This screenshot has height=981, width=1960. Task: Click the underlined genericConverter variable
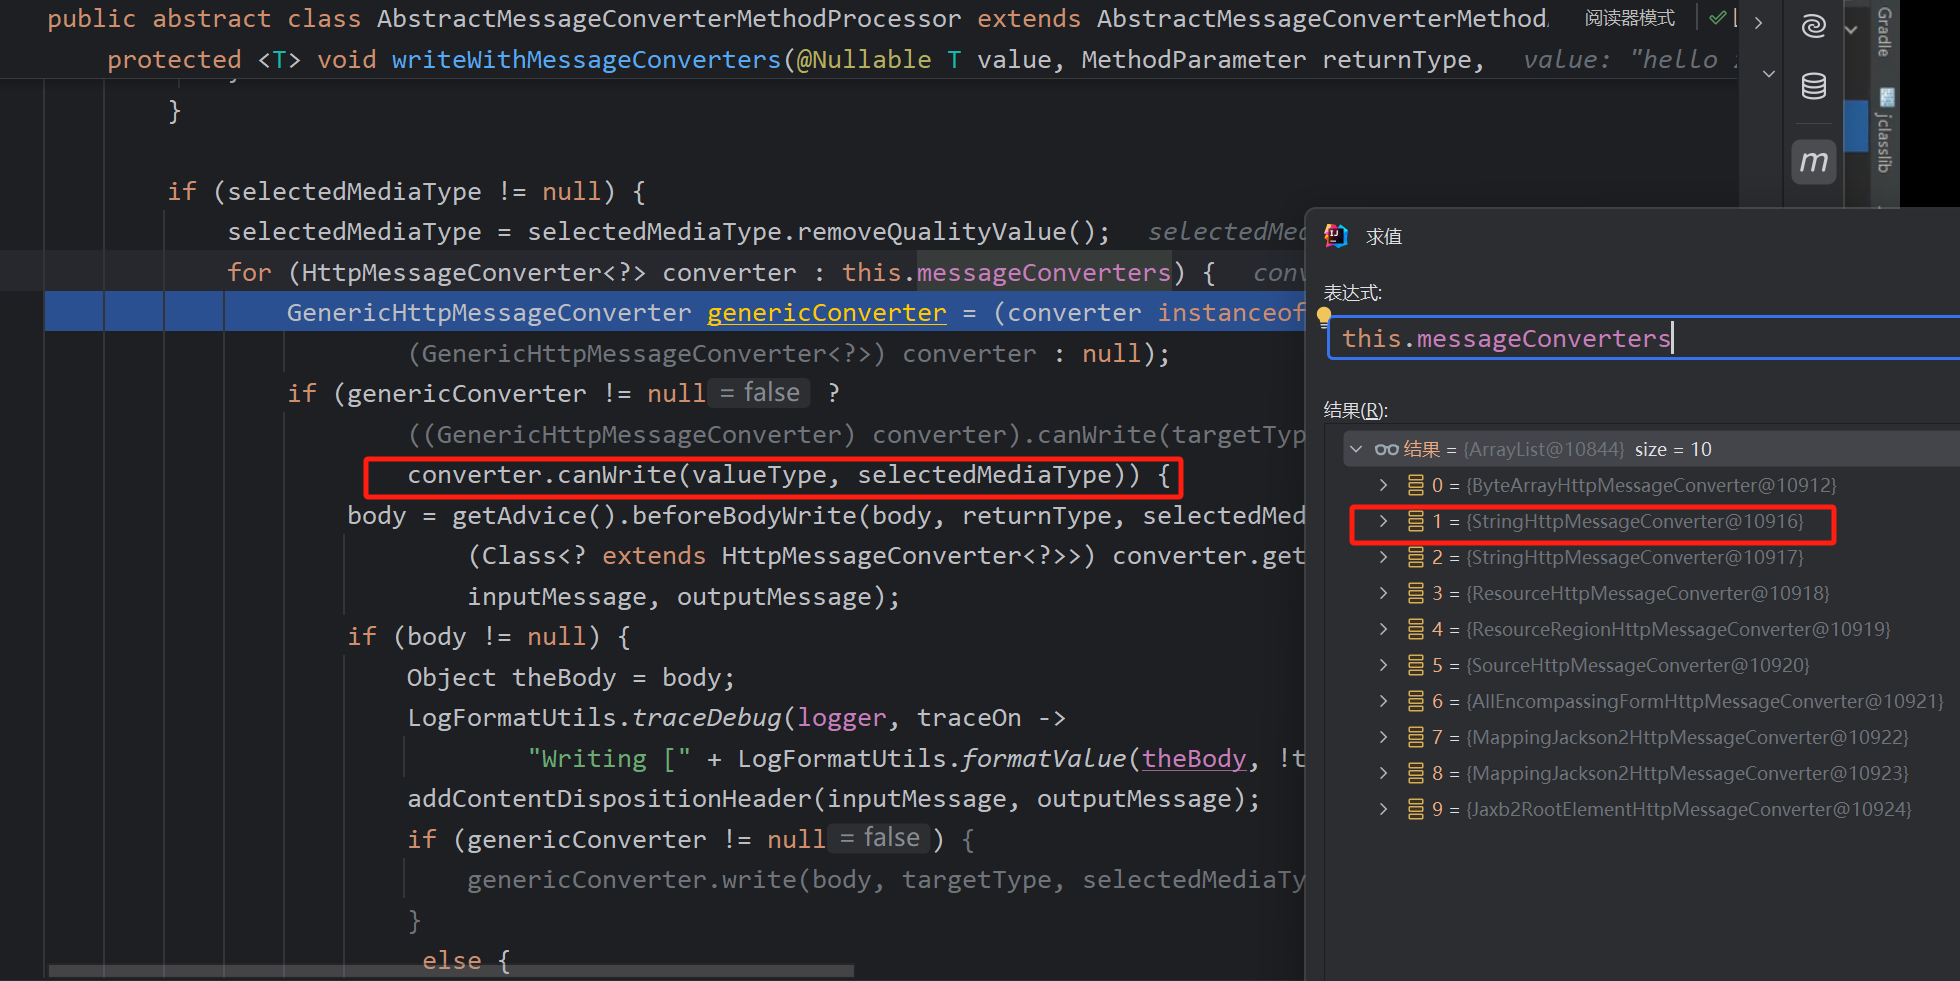pyautogui.click(x=827, y=313)
